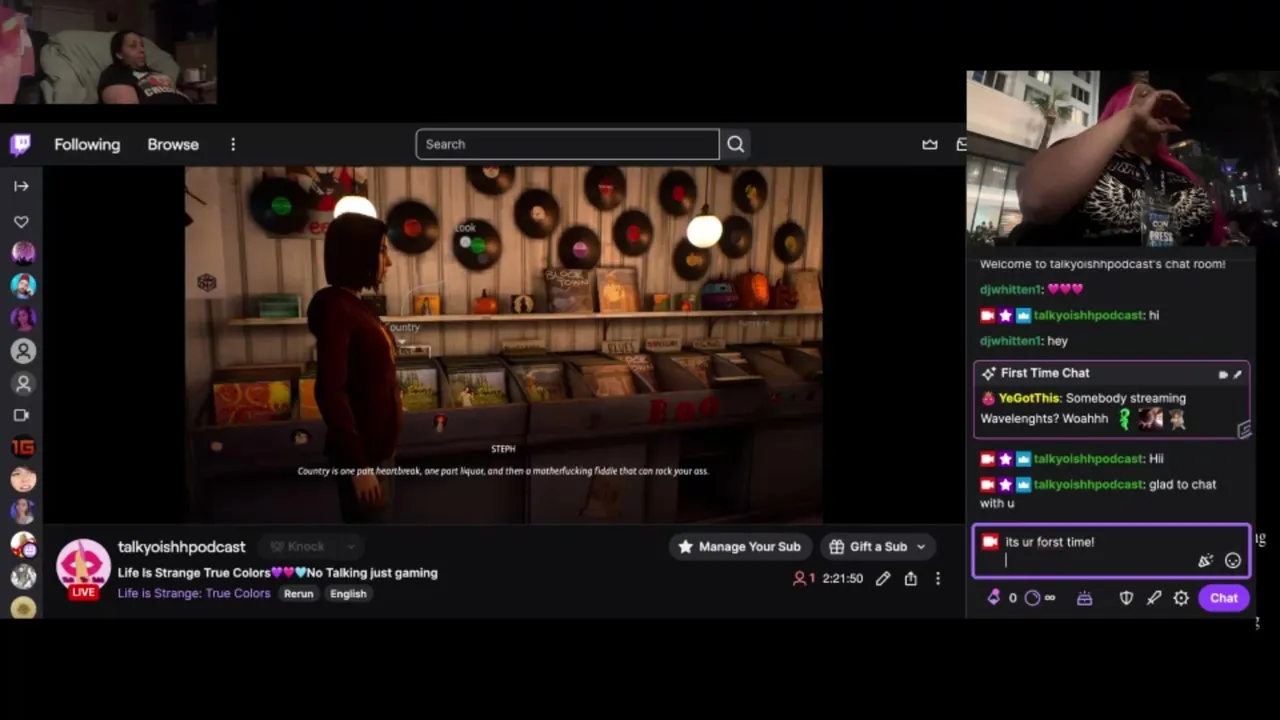Click the viewer count icon
The width and height of the screenshot is (1280, 720).
799,578
